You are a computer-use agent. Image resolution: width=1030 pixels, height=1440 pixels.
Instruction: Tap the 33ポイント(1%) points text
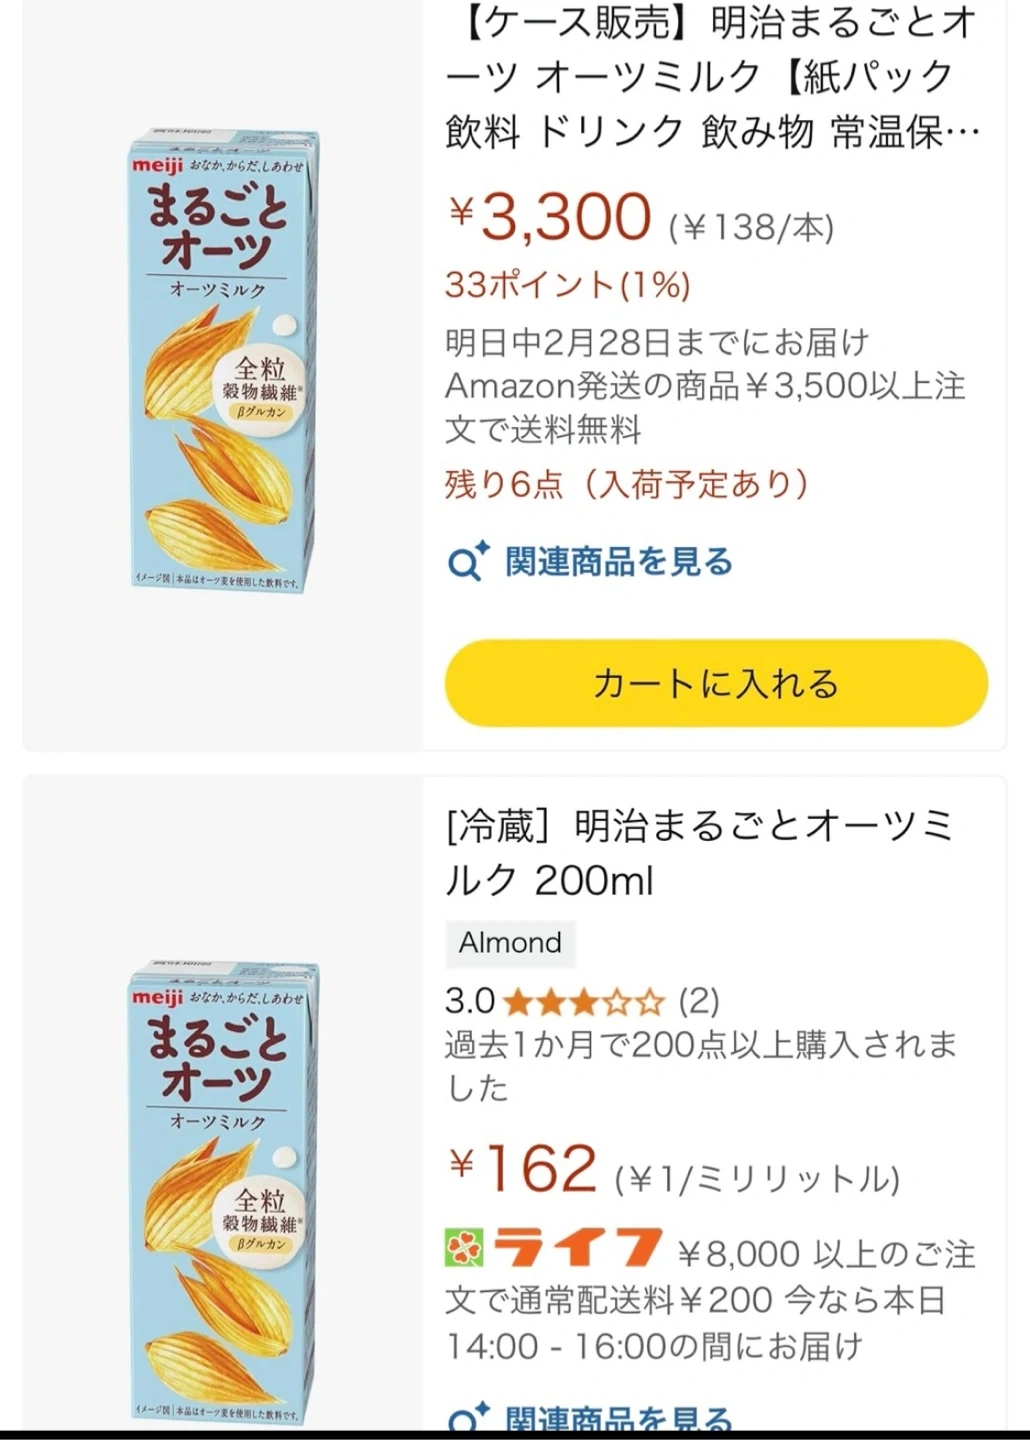tap(568, 286)
